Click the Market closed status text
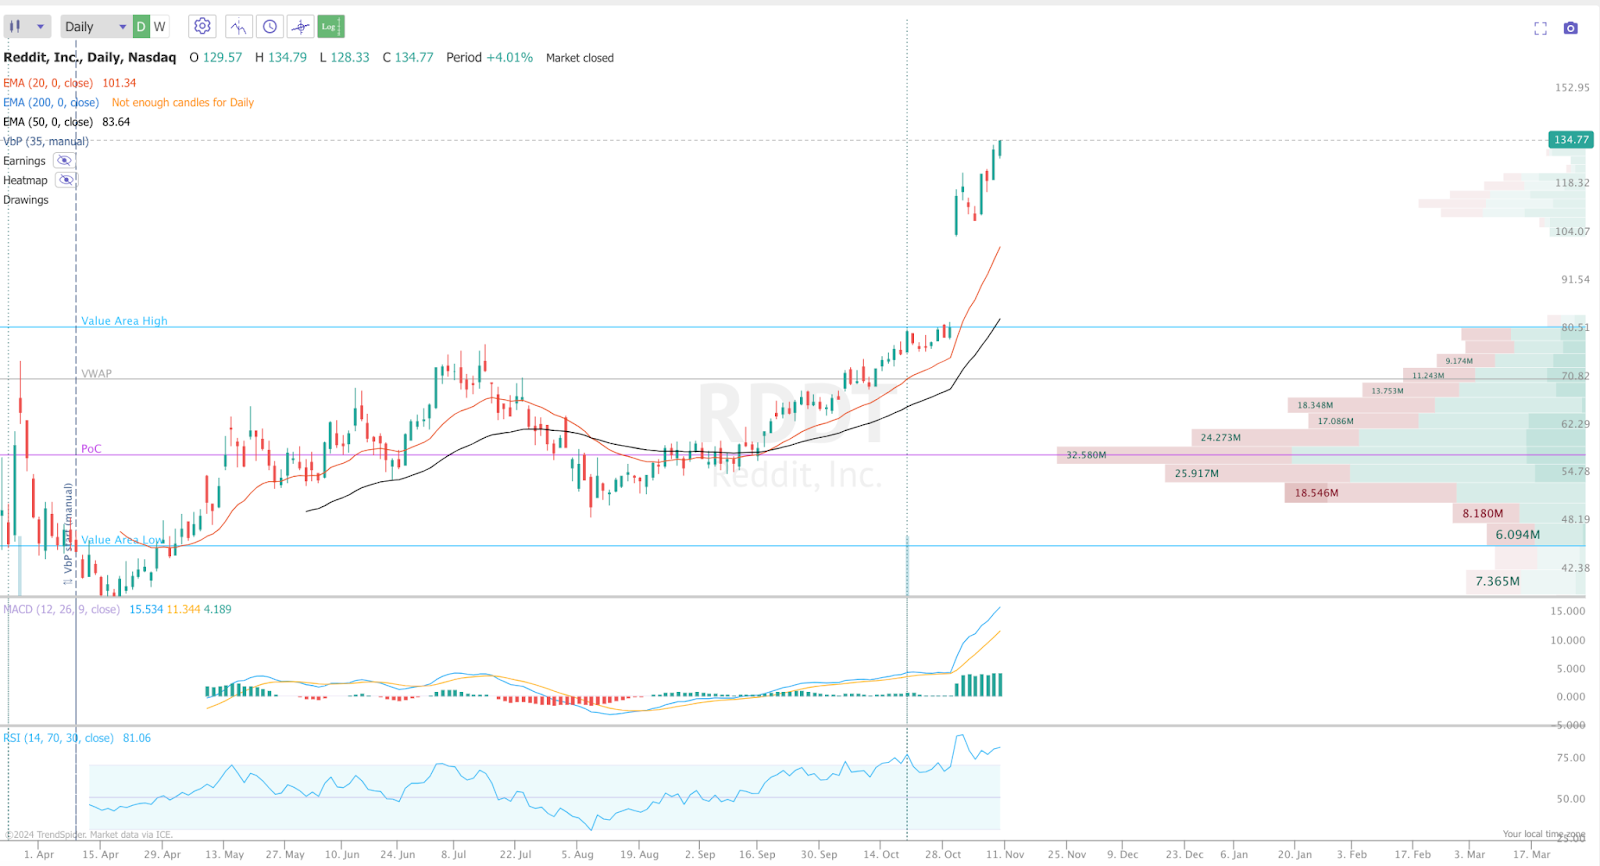Image resolution: width=1600 pixels, height=866 pixels. pyautogui.click(x=580, y=58)
